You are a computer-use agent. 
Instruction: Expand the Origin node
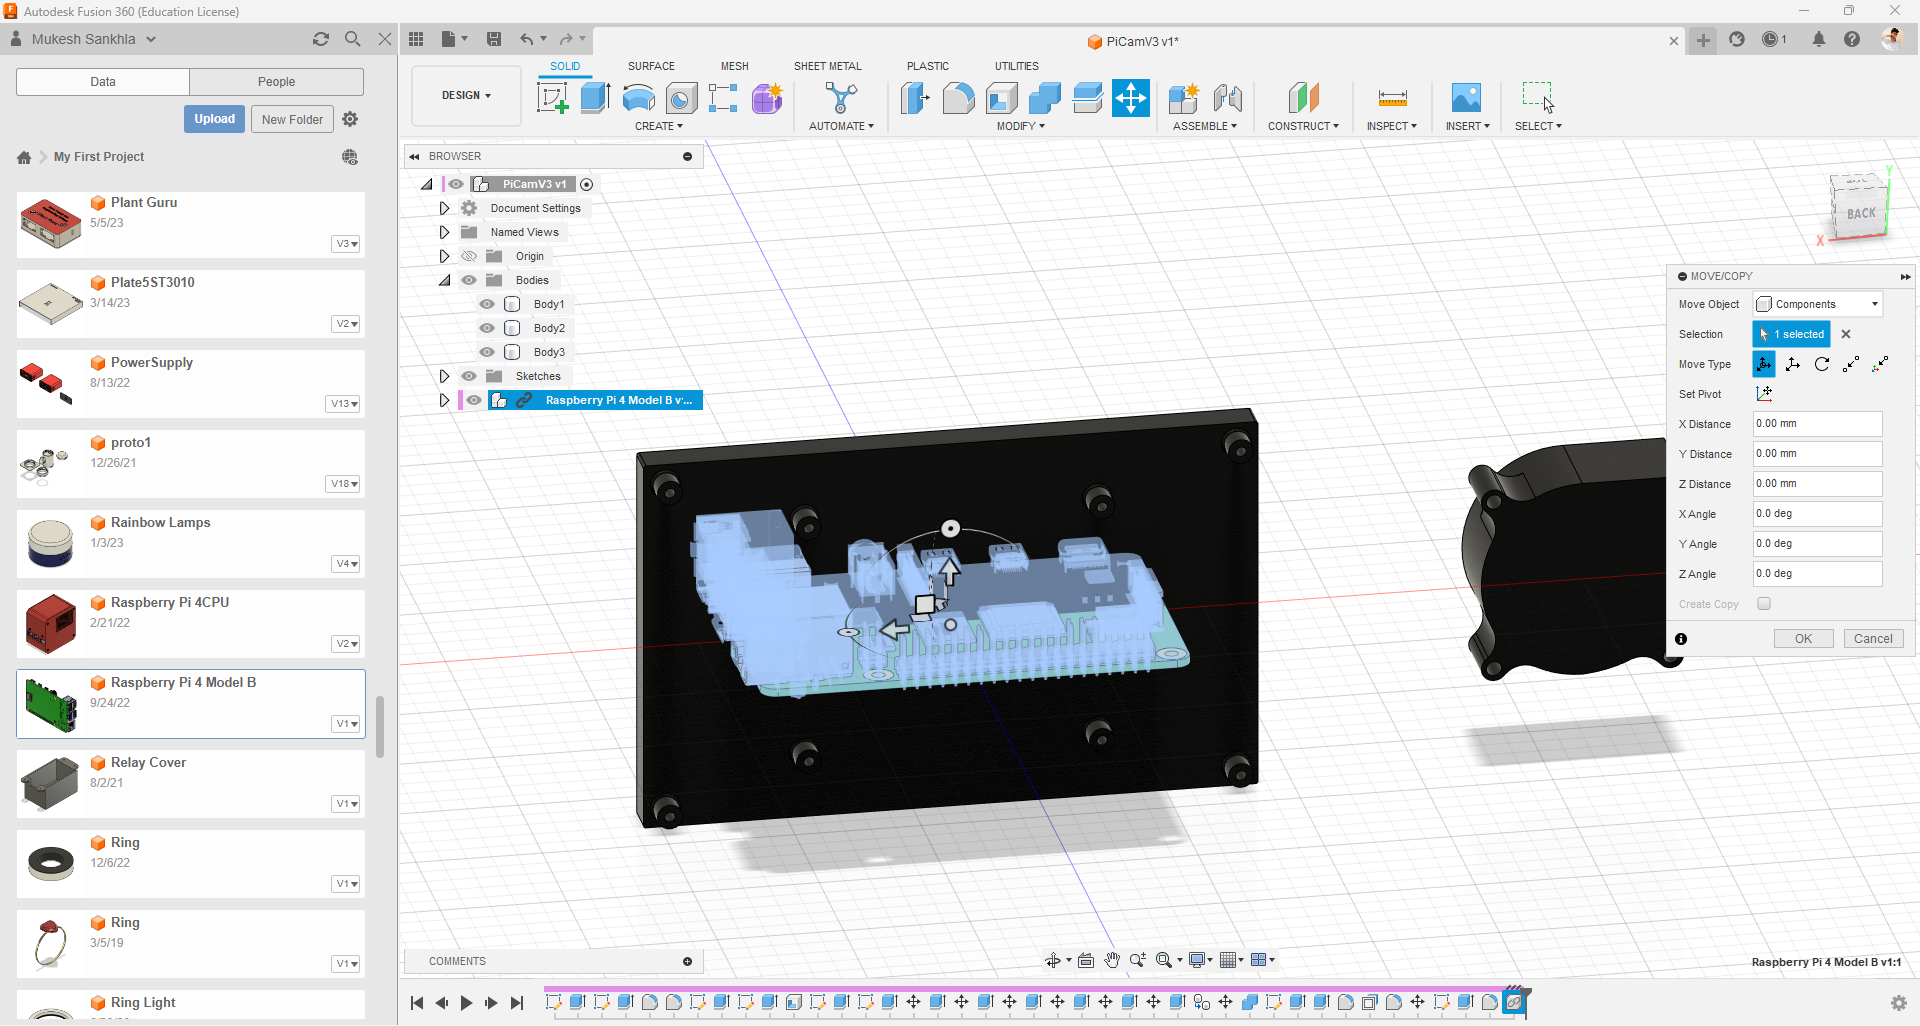pos(444,256)
